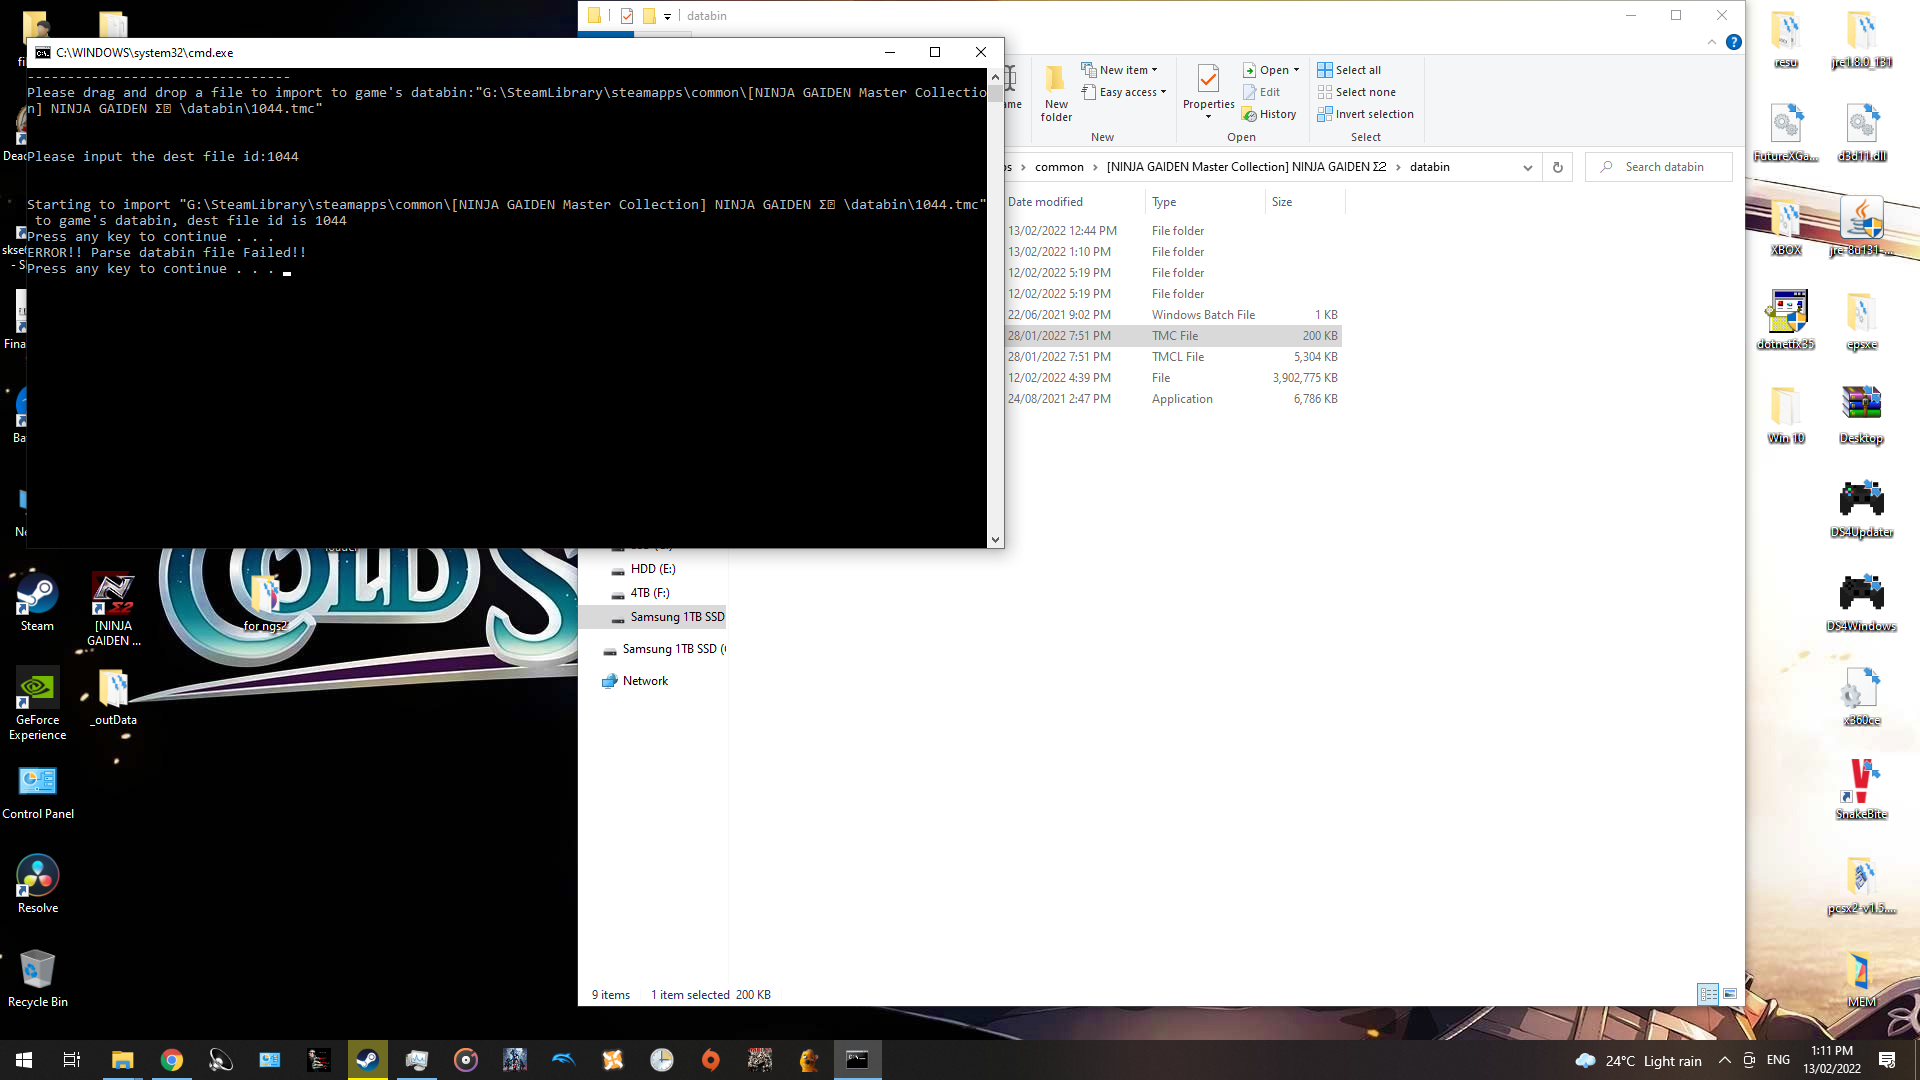Select the dotnetfx35 installer icon
Screen dimensions: 1920x1080
tap(1785, 320)
